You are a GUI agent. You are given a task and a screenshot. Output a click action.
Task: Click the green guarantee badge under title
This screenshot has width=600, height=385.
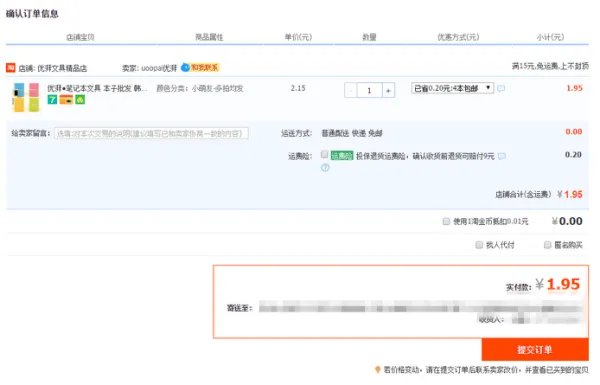click(x=80, y=100)
